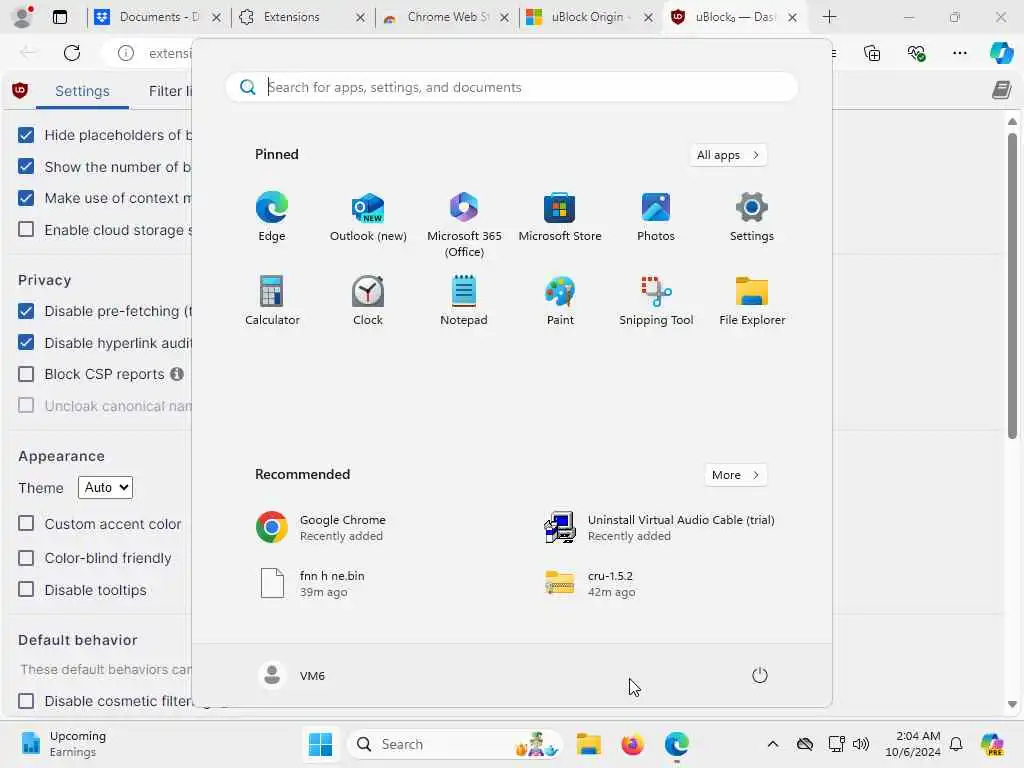Click the Windows Start button on taskbar

tap(320, 744)
